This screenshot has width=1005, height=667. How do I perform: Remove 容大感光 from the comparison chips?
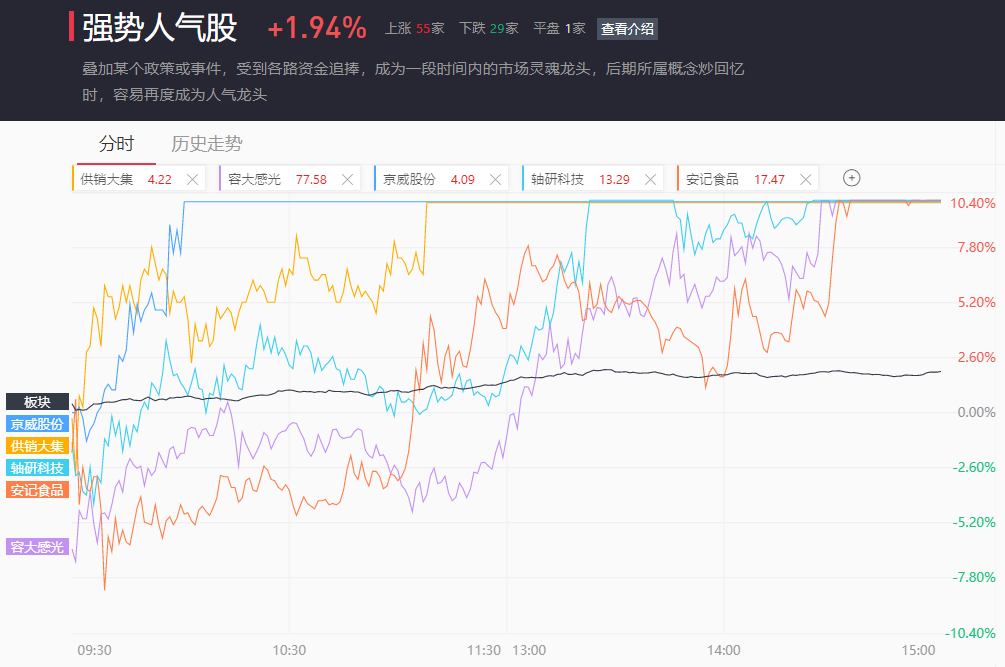[347, 179]
